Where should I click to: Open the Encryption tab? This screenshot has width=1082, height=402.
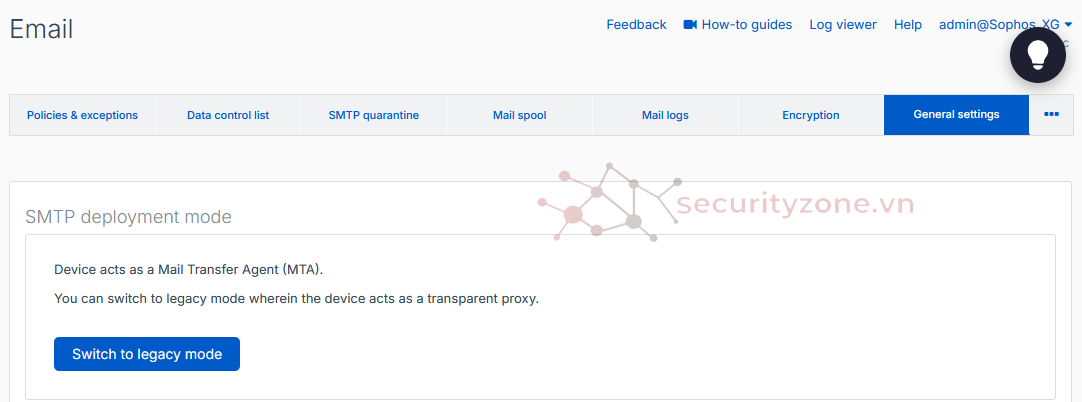pos(810,115)
